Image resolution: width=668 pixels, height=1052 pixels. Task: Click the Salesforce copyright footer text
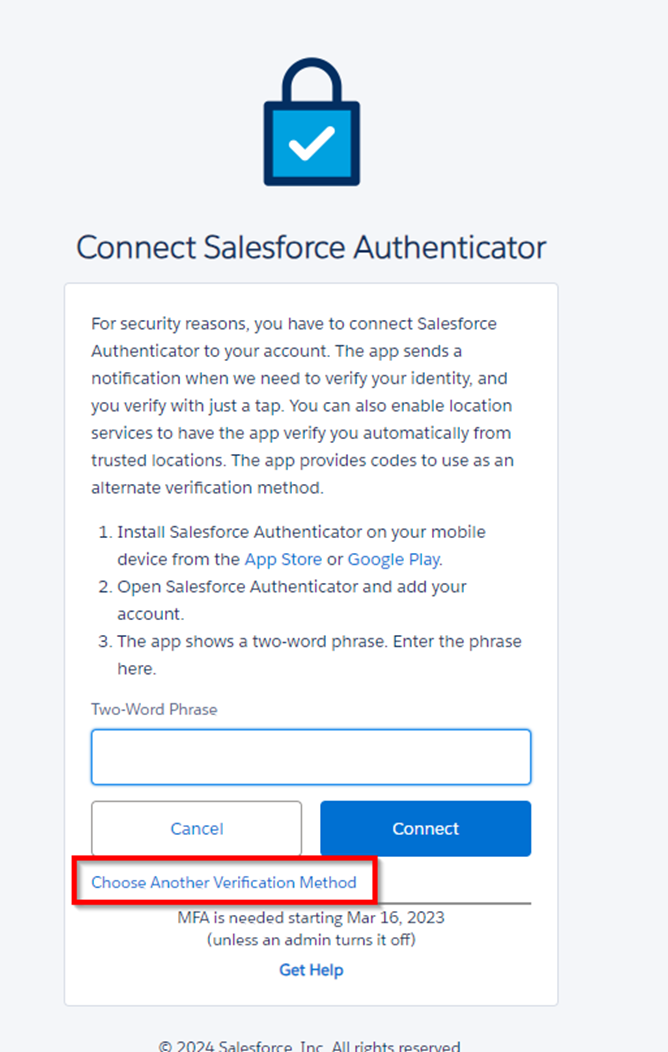[311, 1046]
